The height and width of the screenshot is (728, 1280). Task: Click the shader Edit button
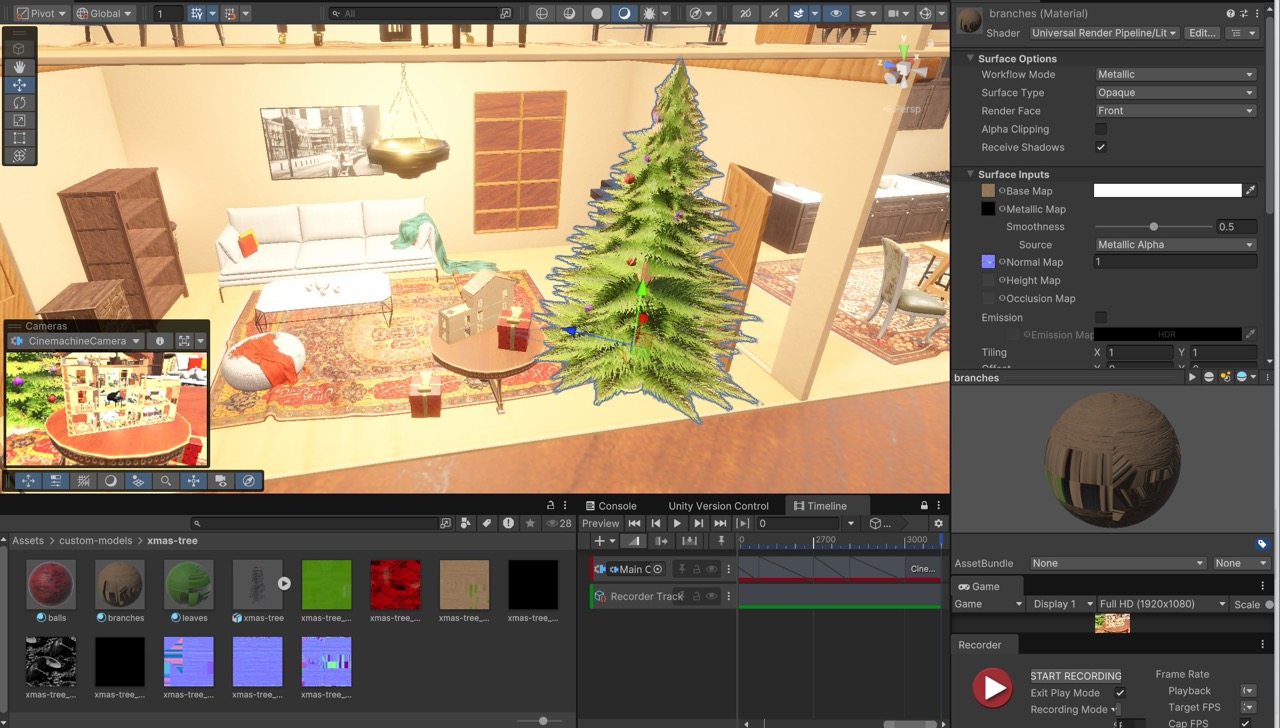point(1201,33)
